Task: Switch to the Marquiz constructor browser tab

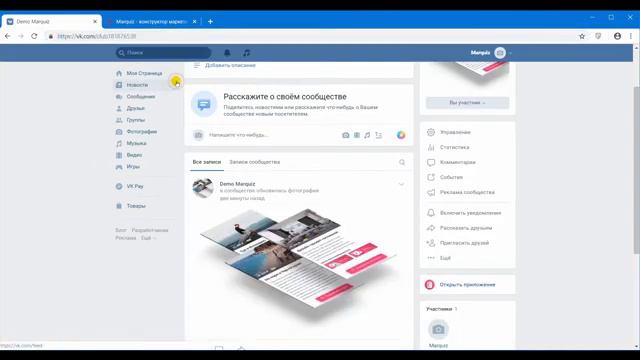Action: (151, 21)
